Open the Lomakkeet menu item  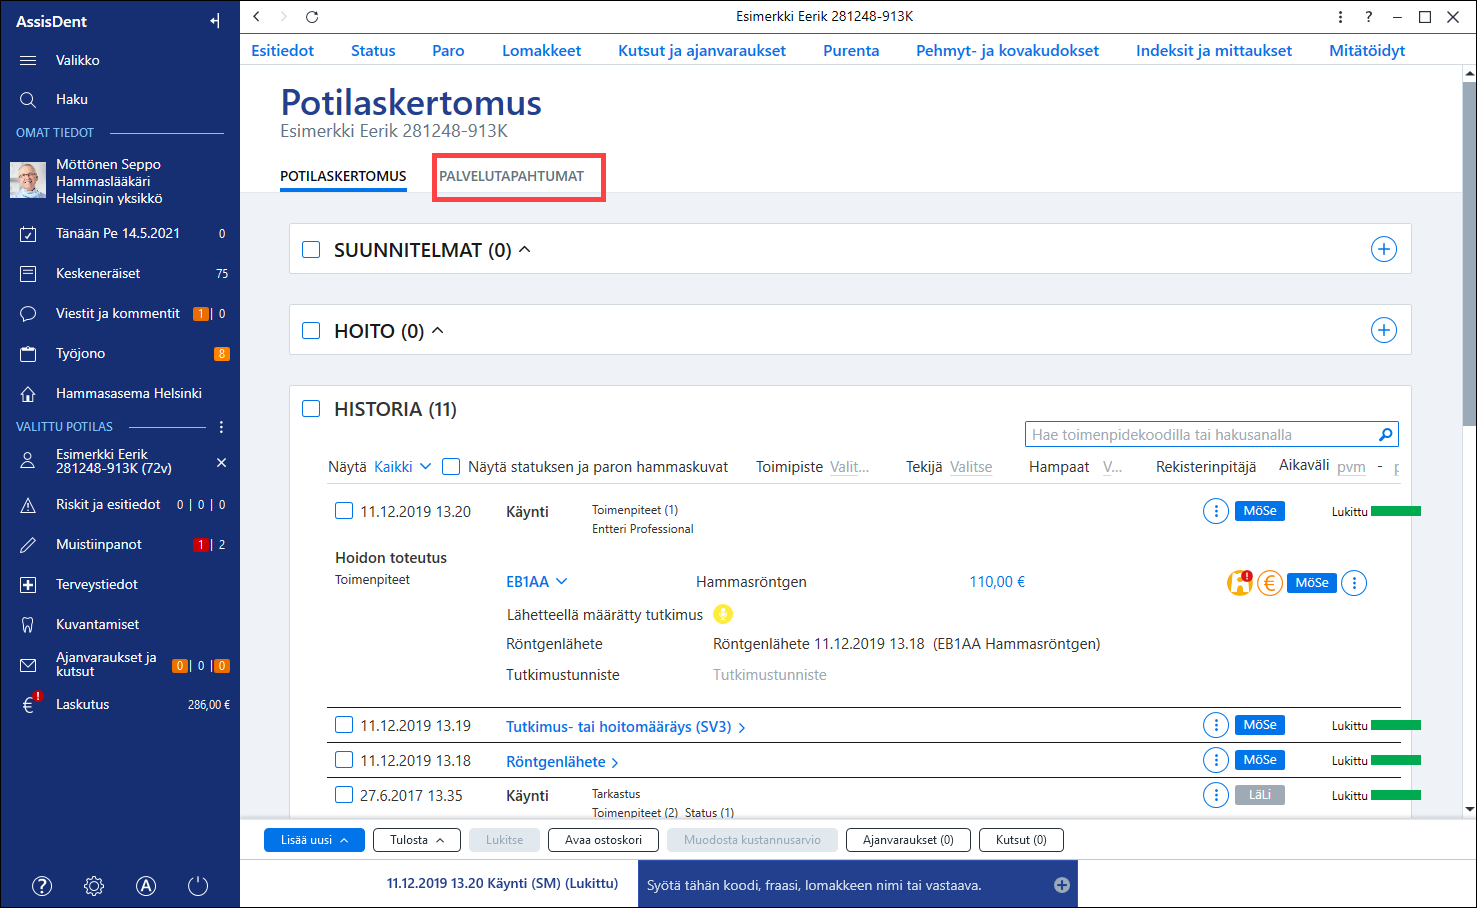tap(541, 50)
